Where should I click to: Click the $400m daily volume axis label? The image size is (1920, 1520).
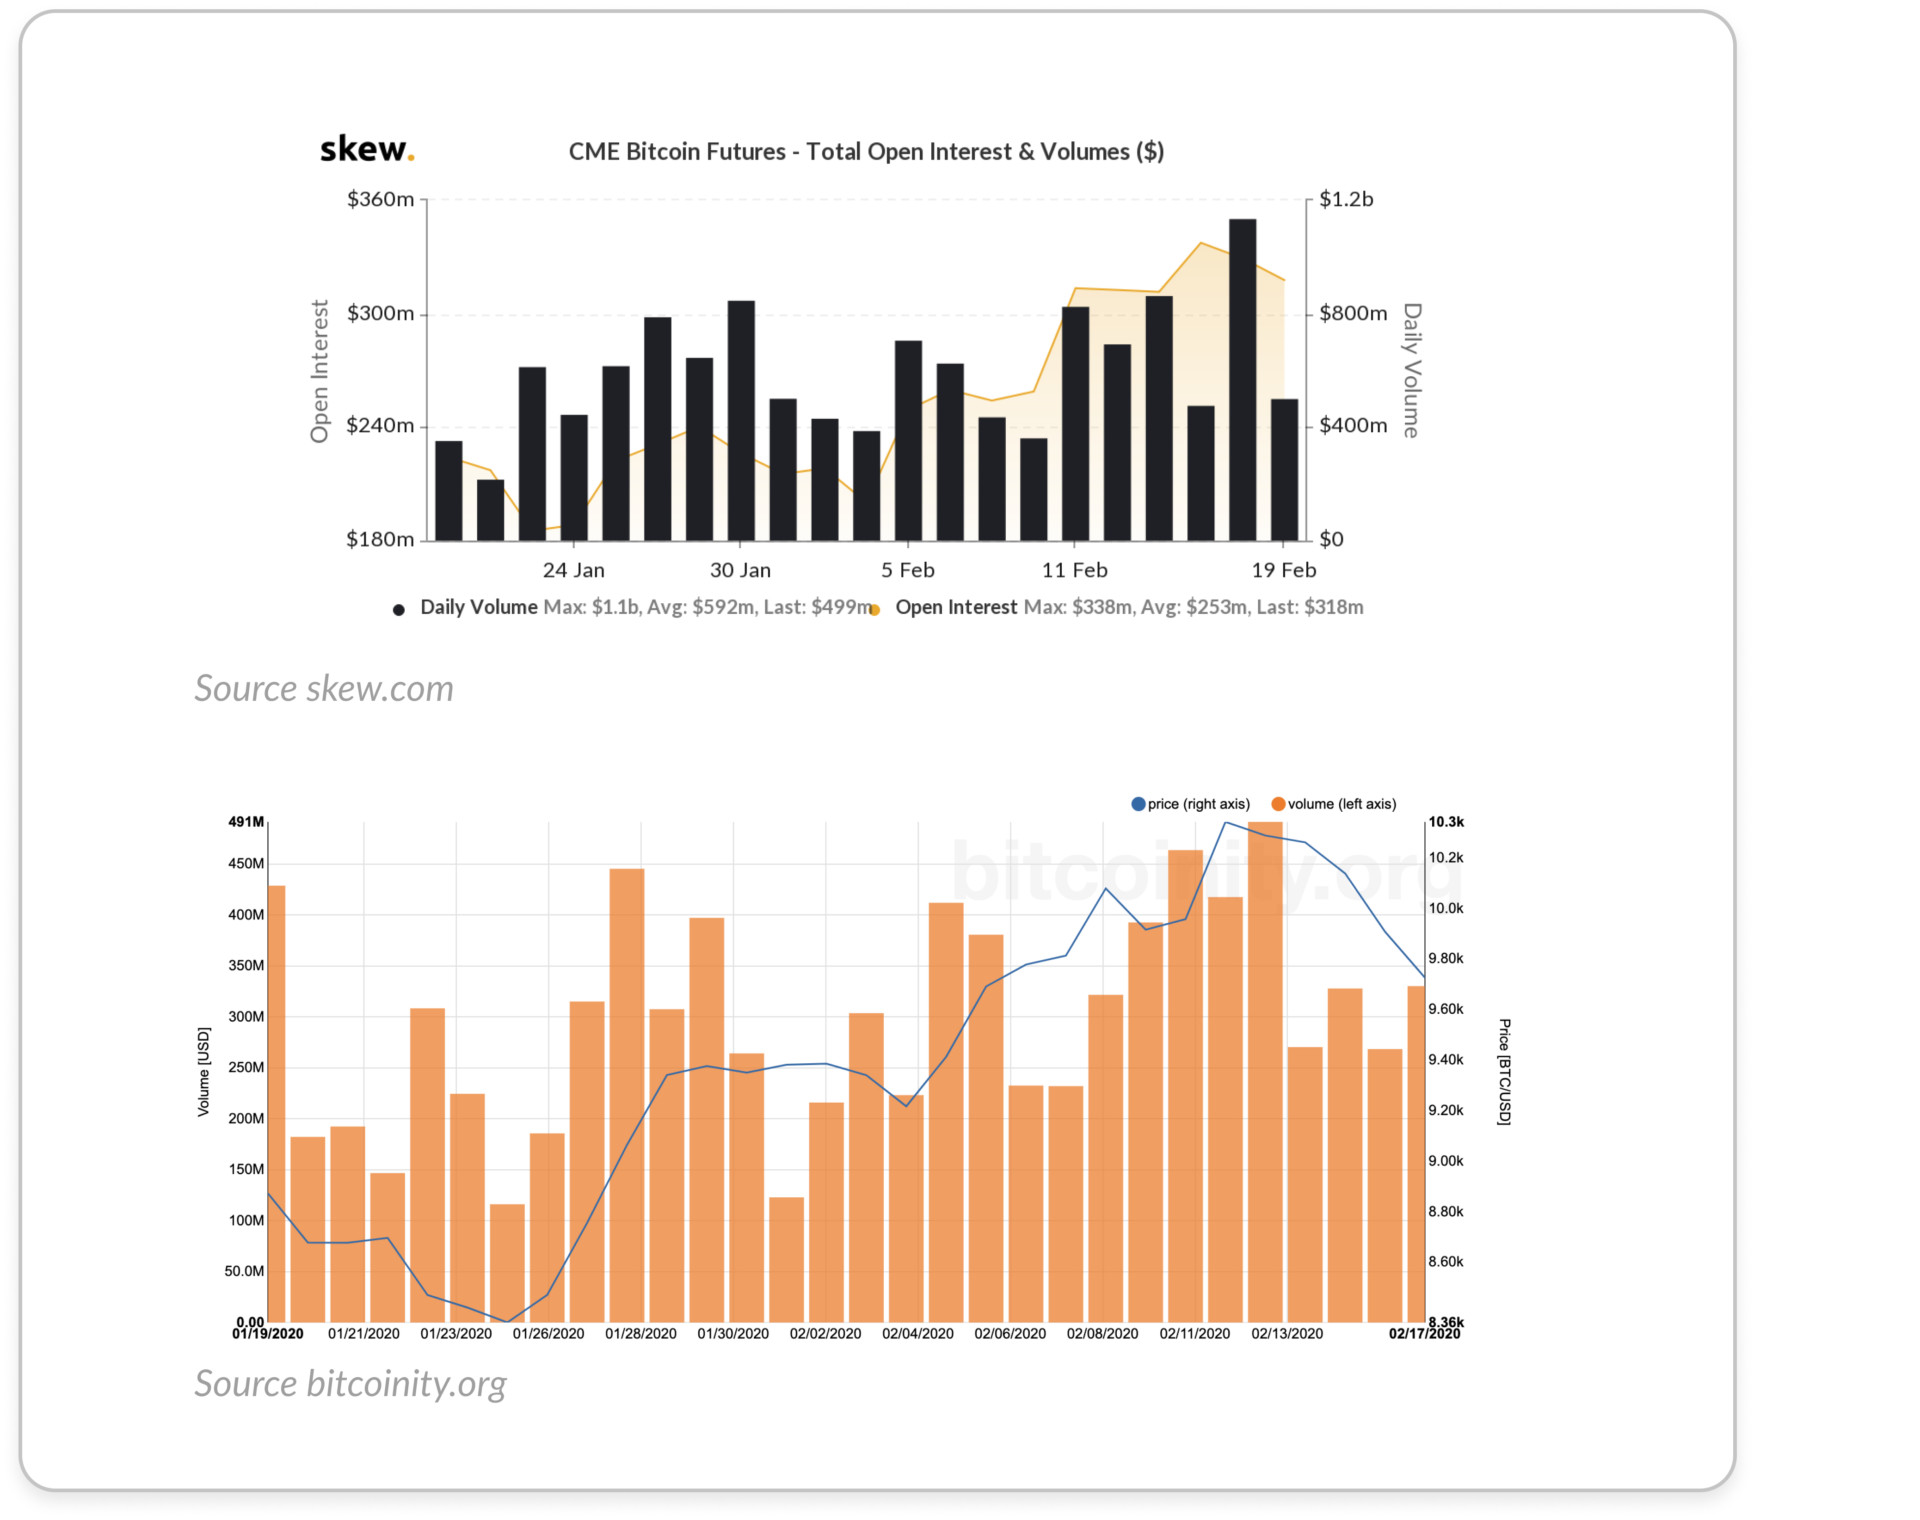[x=1353, y=425]
